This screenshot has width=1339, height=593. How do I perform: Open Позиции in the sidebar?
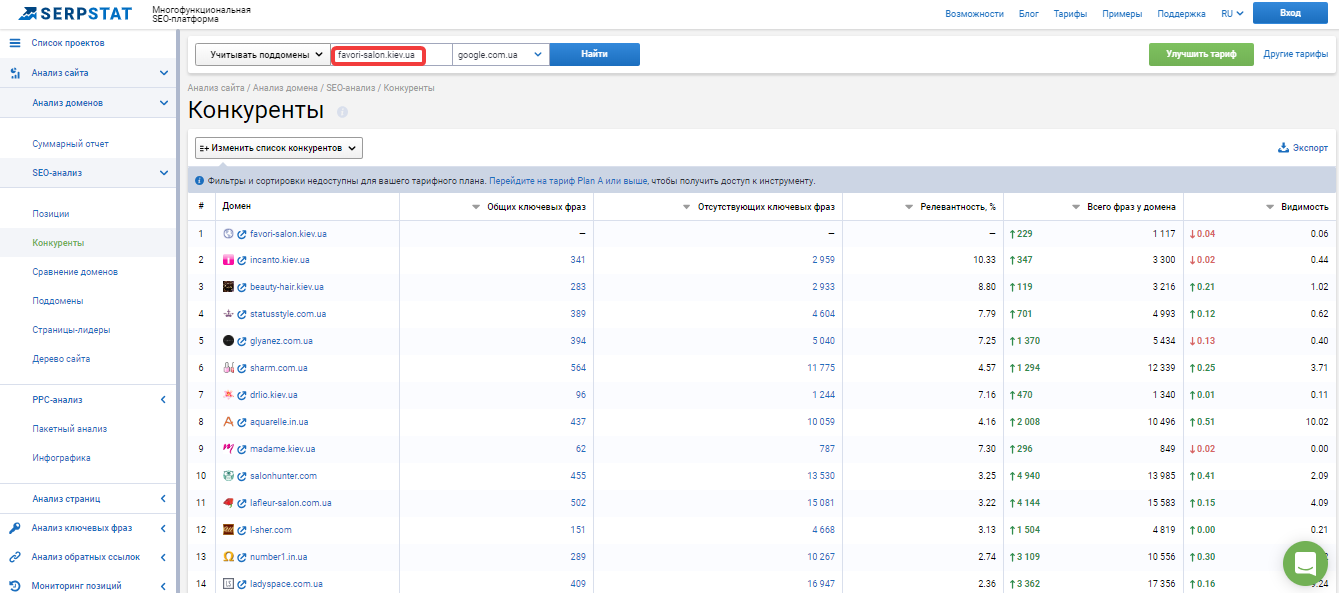point(51,214)
